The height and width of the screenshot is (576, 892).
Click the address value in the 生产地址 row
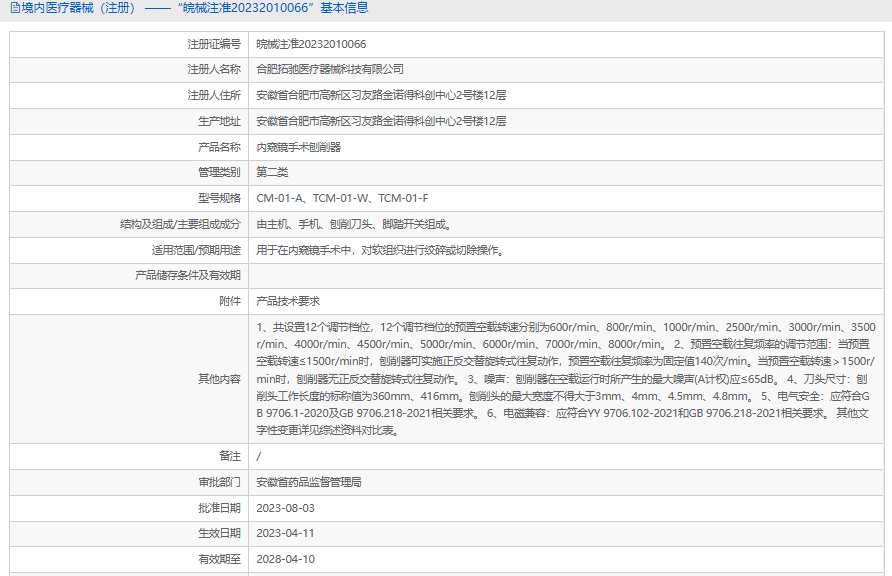pos(381,121)
